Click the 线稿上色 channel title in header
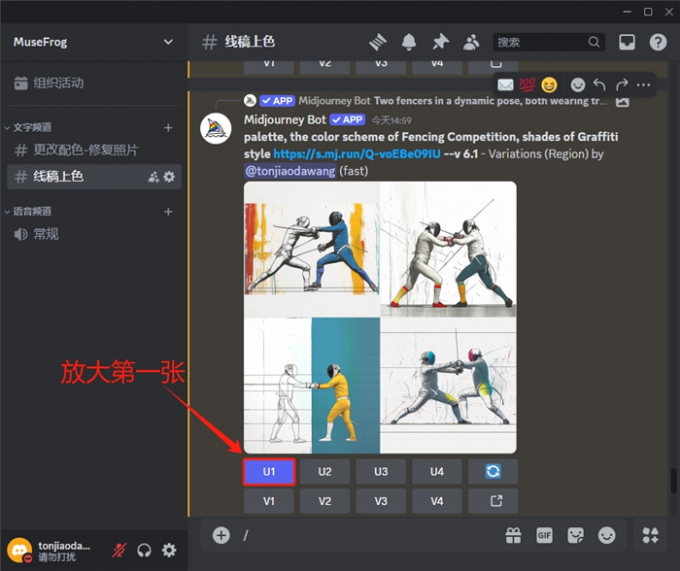 [x=249, y=42]
